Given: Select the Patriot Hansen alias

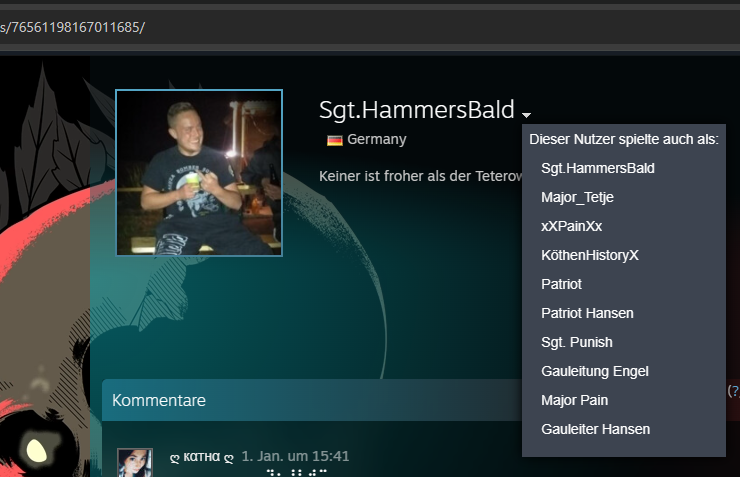Looking at the screenshot, I should tap(587, 313).
